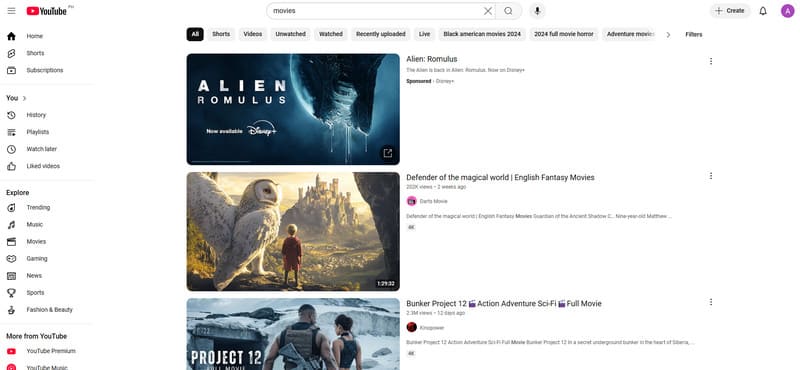Expand the You section chevron

24,98
